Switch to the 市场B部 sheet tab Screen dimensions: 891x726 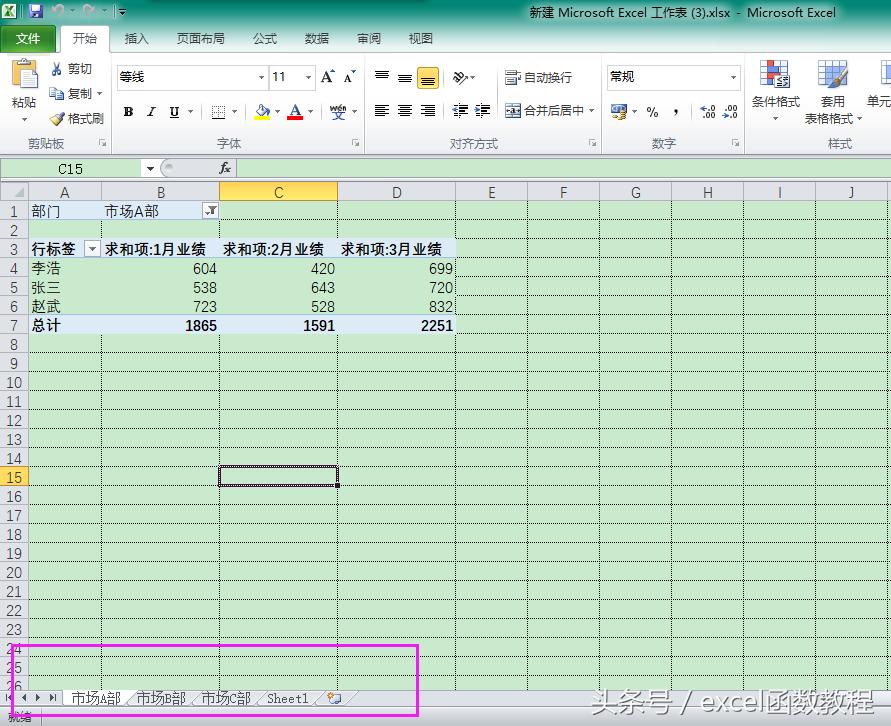161,698
